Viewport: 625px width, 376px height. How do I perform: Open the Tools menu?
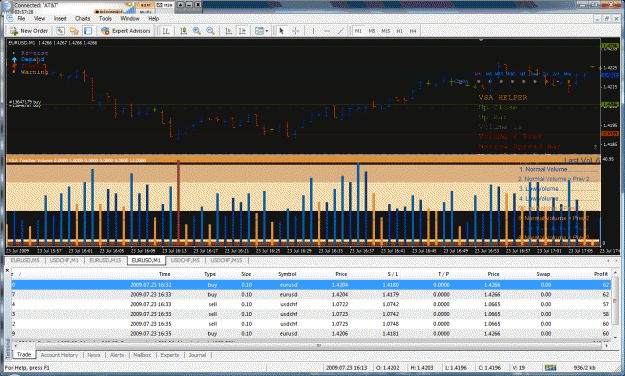[x=105, y=19]
